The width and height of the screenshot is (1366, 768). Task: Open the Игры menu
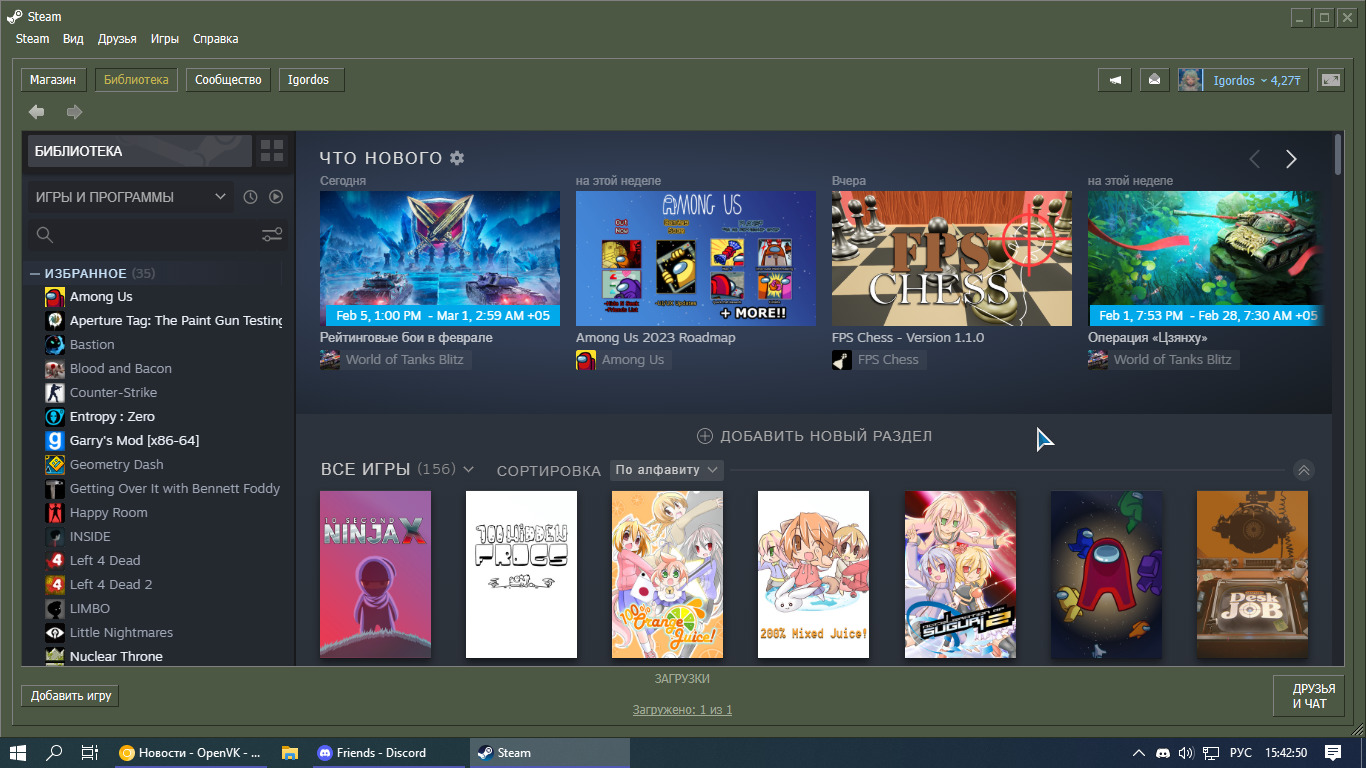tap(165, 39)
